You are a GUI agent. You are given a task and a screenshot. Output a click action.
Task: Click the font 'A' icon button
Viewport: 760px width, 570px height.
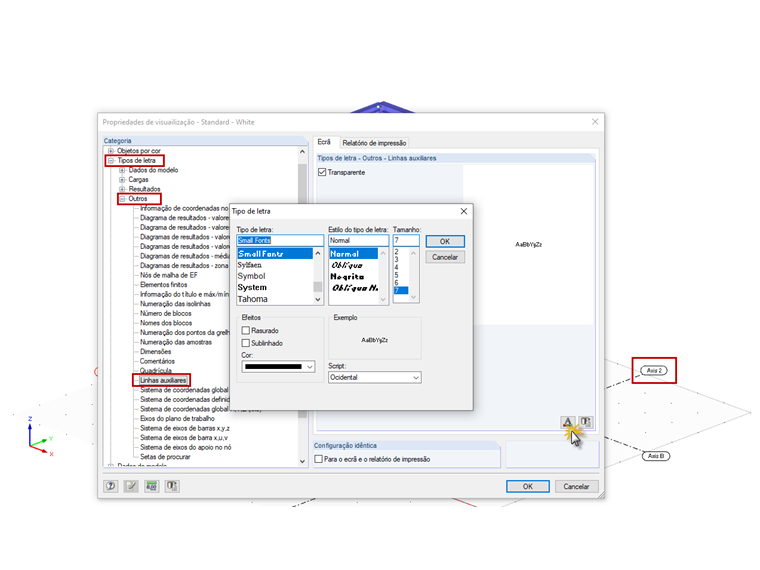(x=568, y=422)
